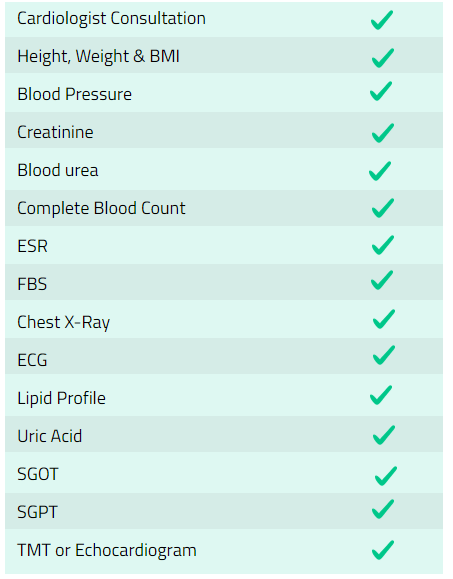Select the tick icon beside Blood urea
Image resolution: width=453 pixels, height=579 pixels.
[x=380, y=171]
